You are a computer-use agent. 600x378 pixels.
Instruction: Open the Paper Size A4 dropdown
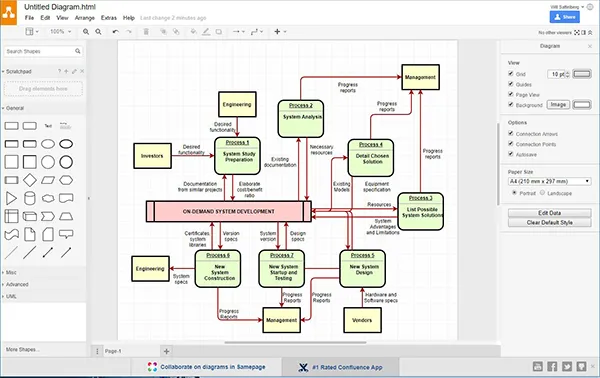tap(549, 181)
